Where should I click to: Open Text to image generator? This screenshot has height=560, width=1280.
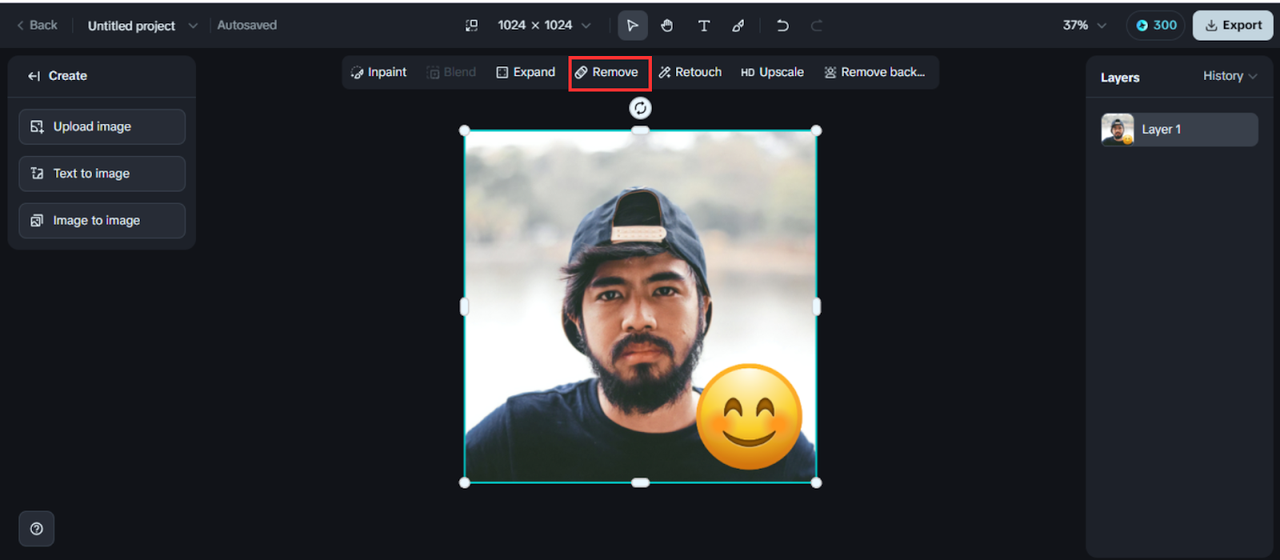[102, 173]
